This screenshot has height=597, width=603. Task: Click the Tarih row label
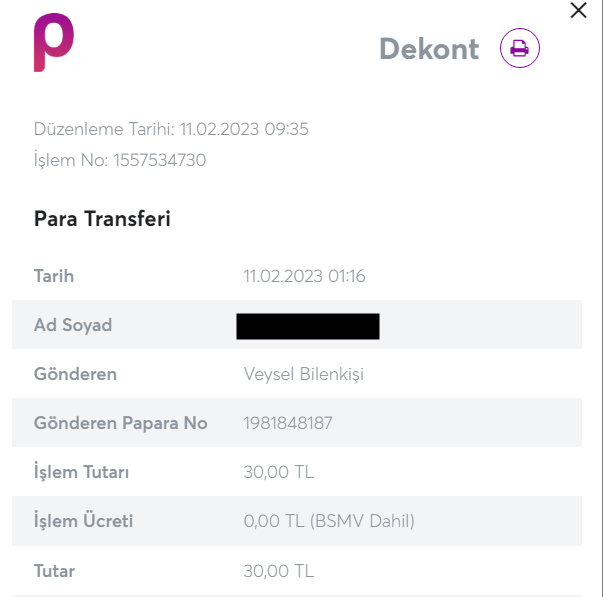click(x=54, y=276)
